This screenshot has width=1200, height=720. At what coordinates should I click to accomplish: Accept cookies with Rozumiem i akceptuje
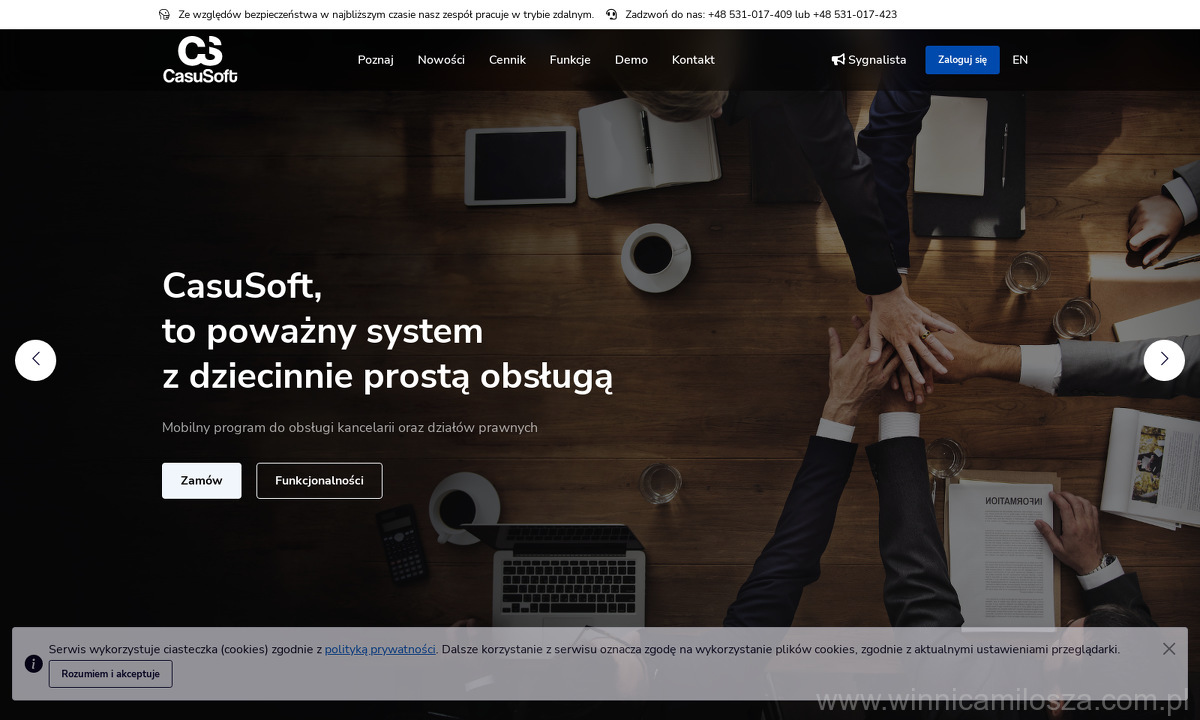click(110, 674)
